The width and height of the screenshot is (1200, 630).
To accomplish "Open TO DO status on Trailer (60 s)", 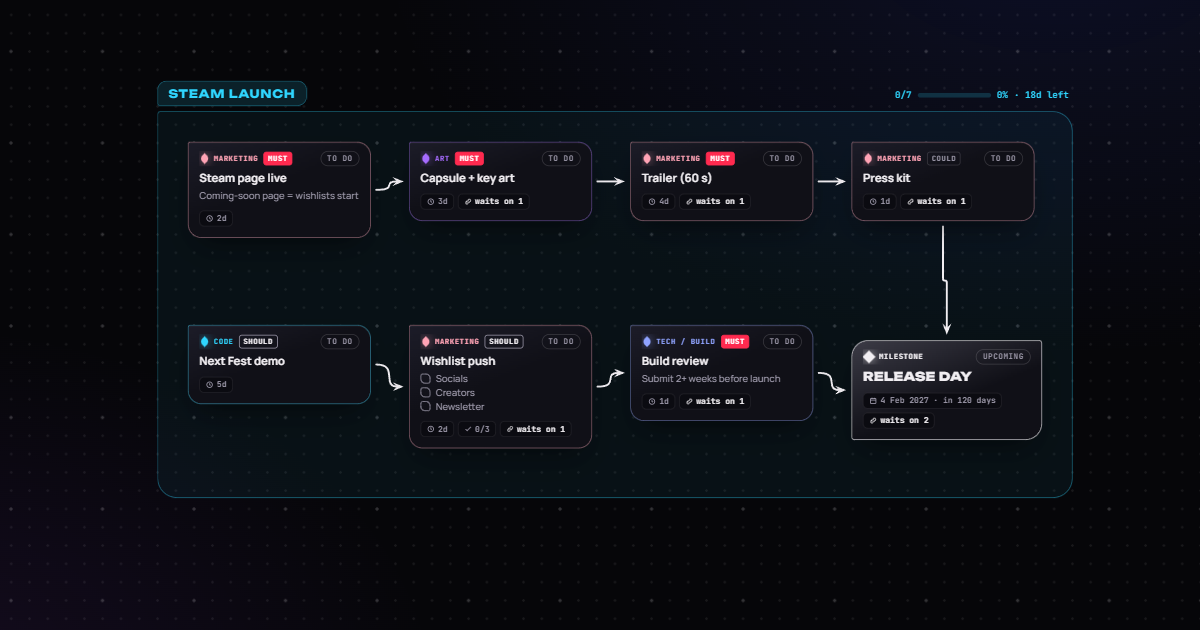I will pos(782,158).
